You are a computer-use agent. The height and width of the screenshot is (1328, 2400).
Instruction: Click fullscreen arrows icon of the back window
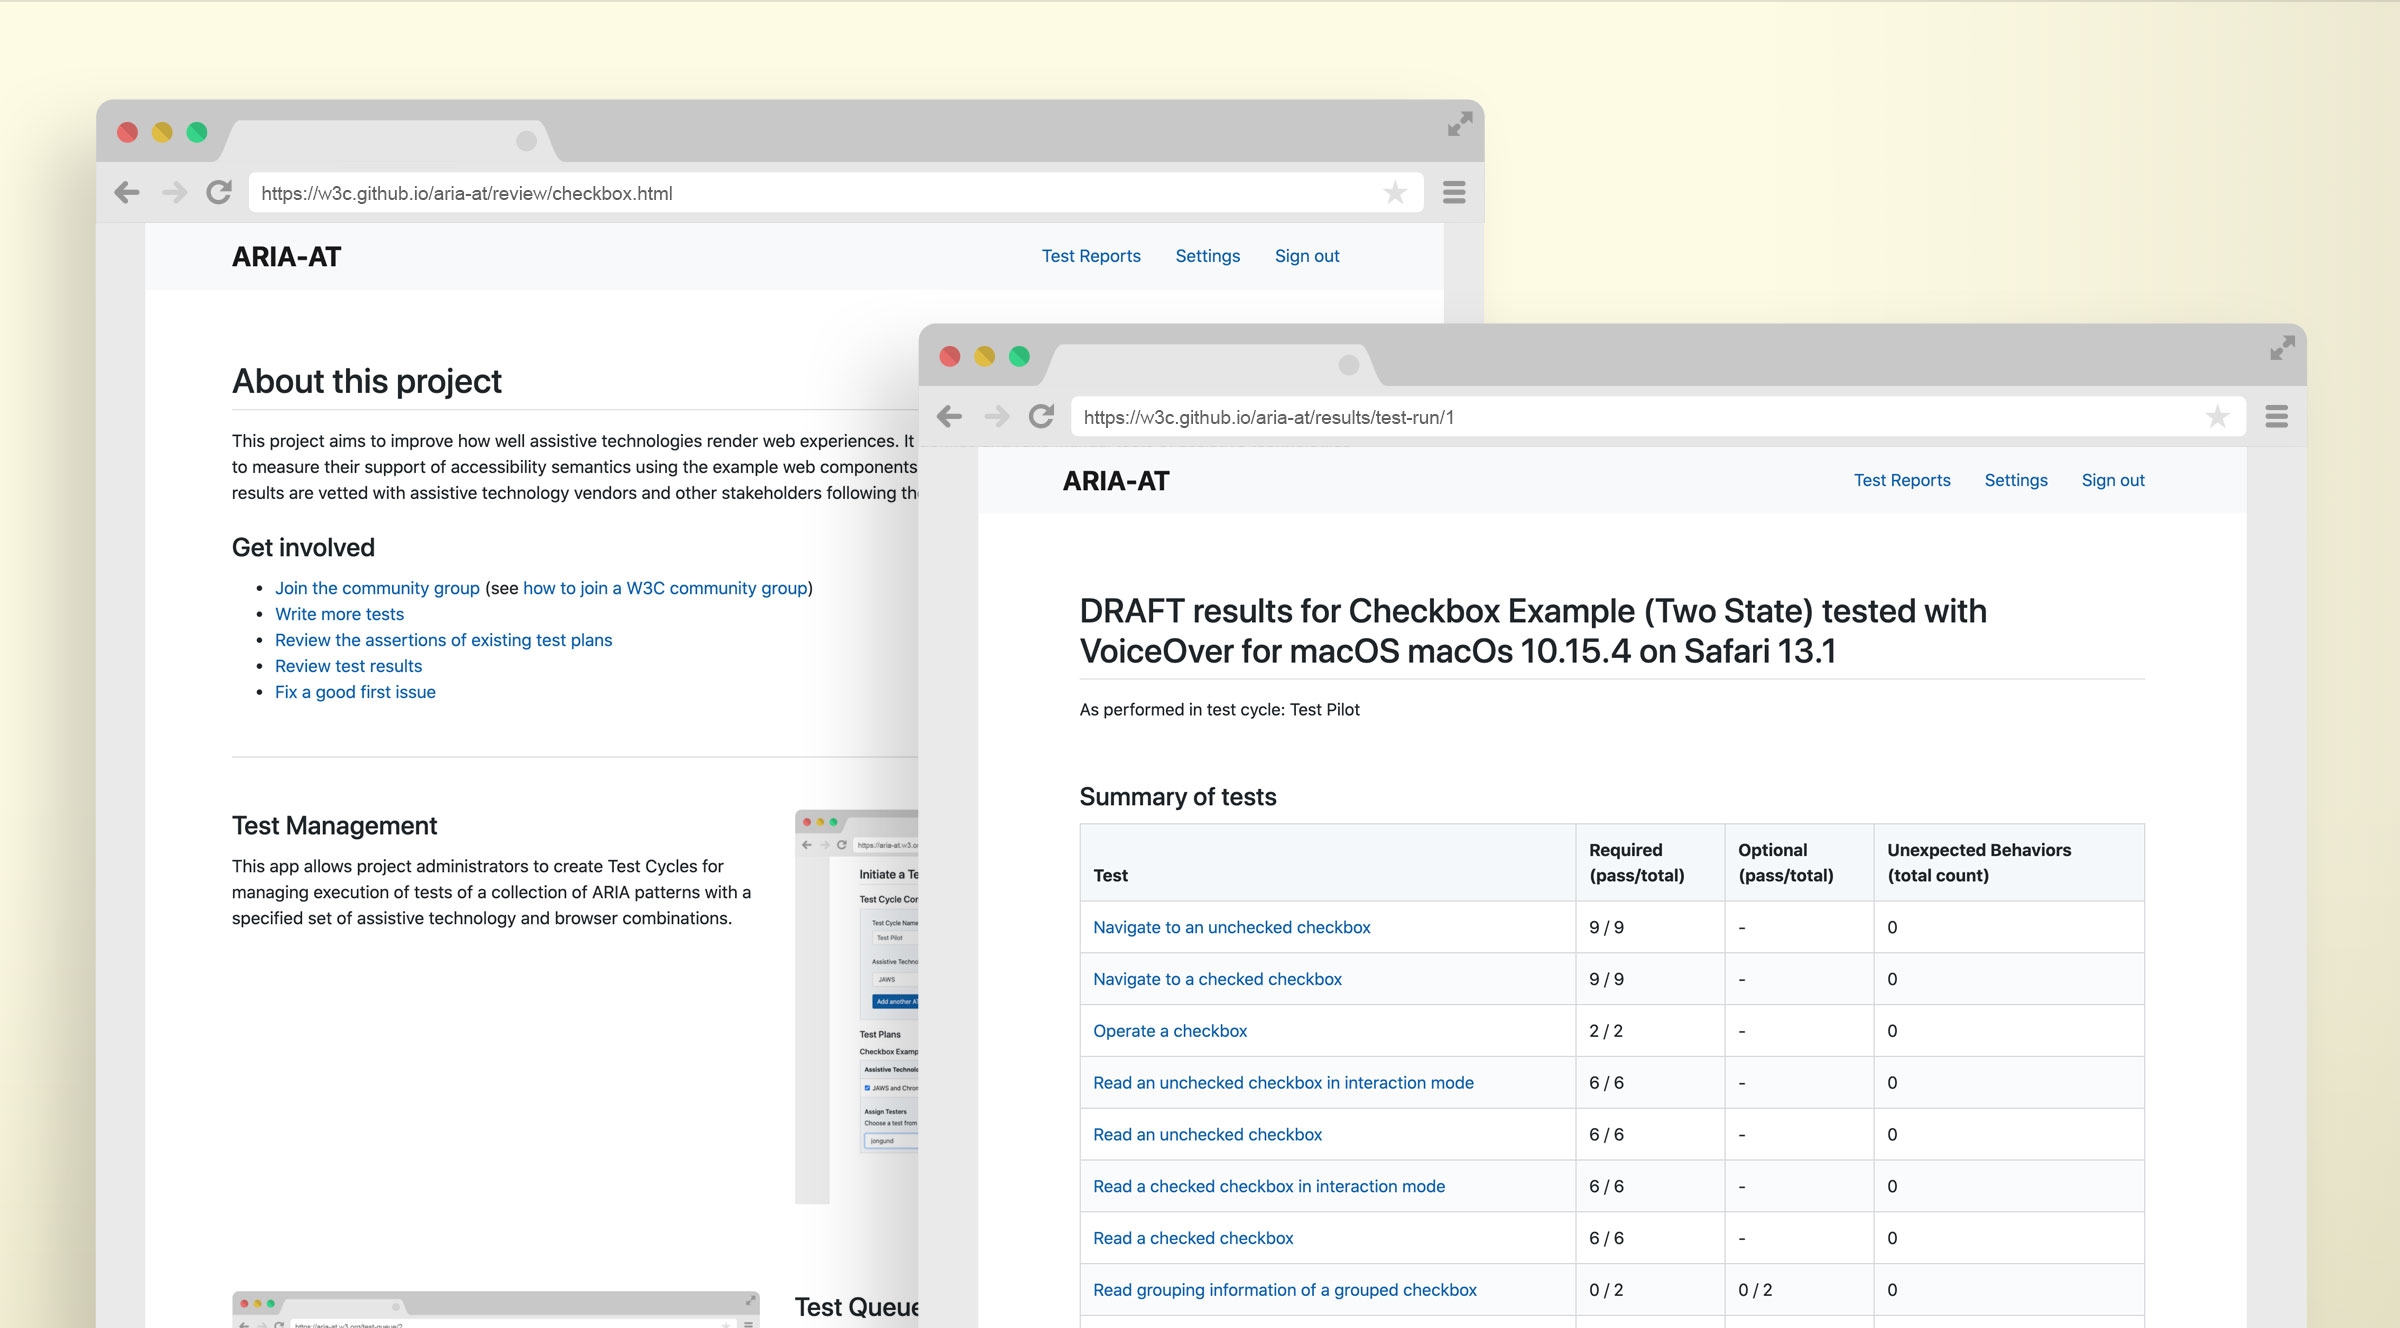coord(1460,124)
